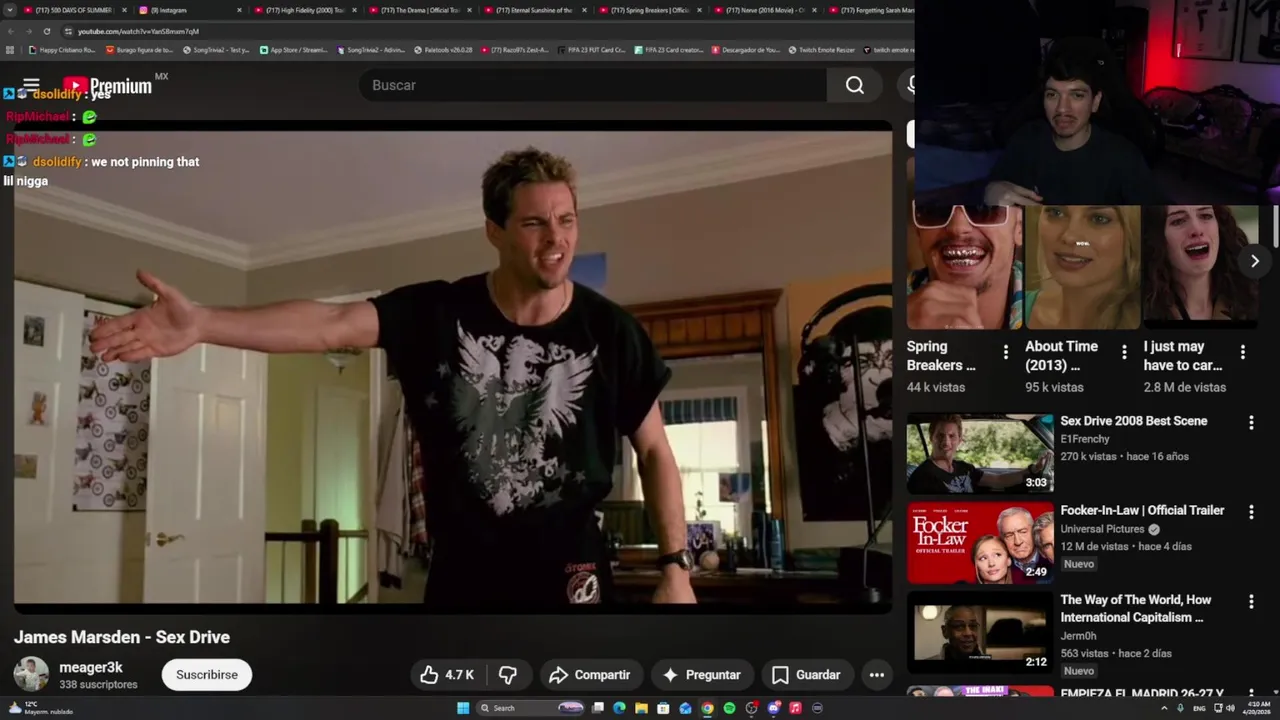Viewport: 1280px width, 720px height.
Task: Click Universal Pictures channel name
Action: coord(1102,529)
